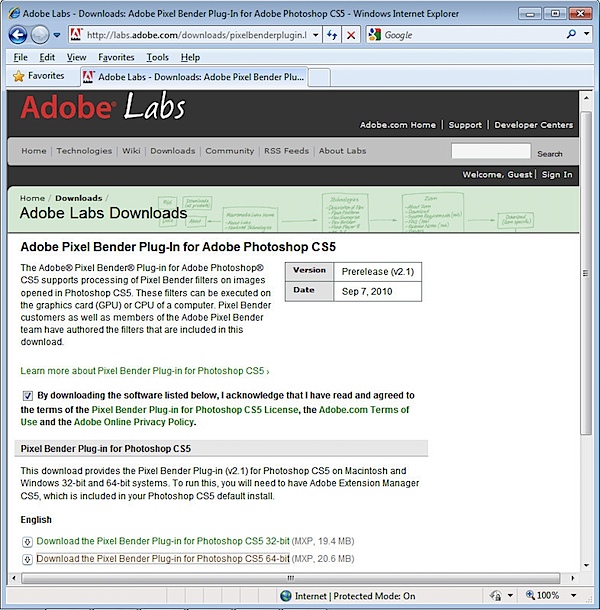
Task: Open the zoom level dropdown arrow
Action: point(573,595)
